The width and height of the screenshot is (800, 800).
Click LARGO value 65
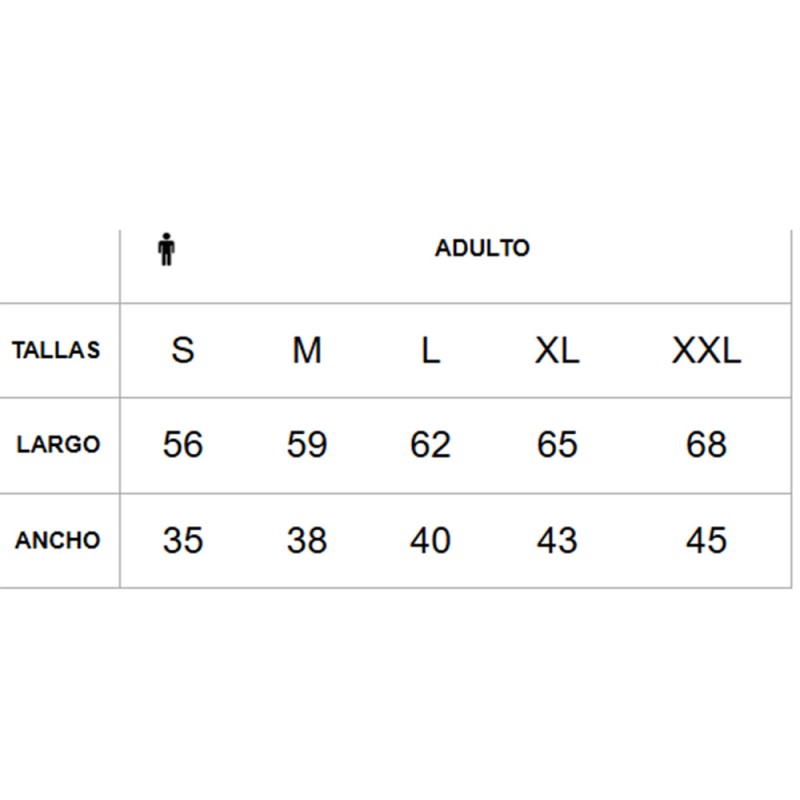click(557, 444)
